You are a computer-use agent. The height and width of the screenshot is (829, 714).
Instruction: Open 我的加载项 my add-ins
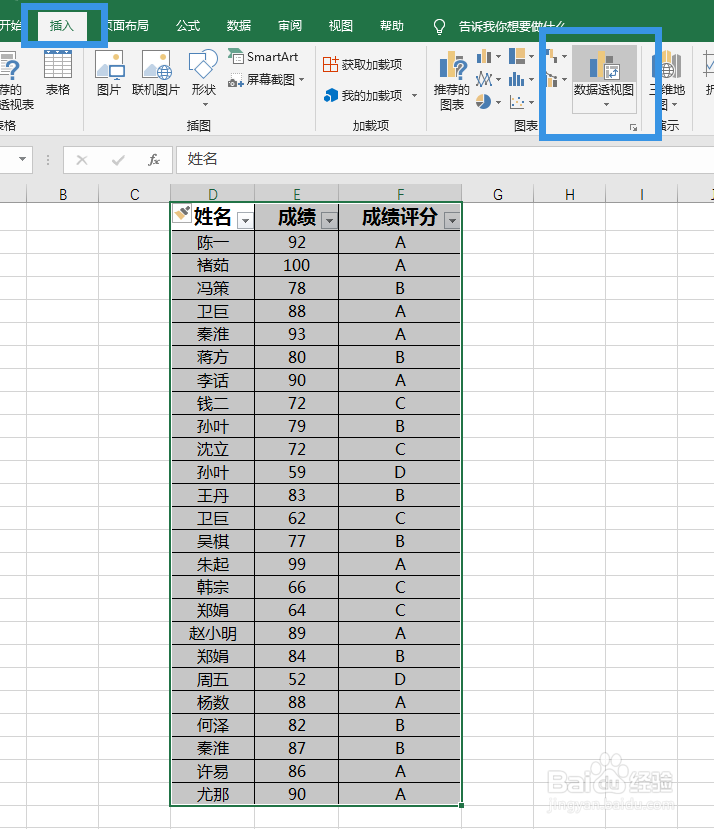(x=363, y=96)
